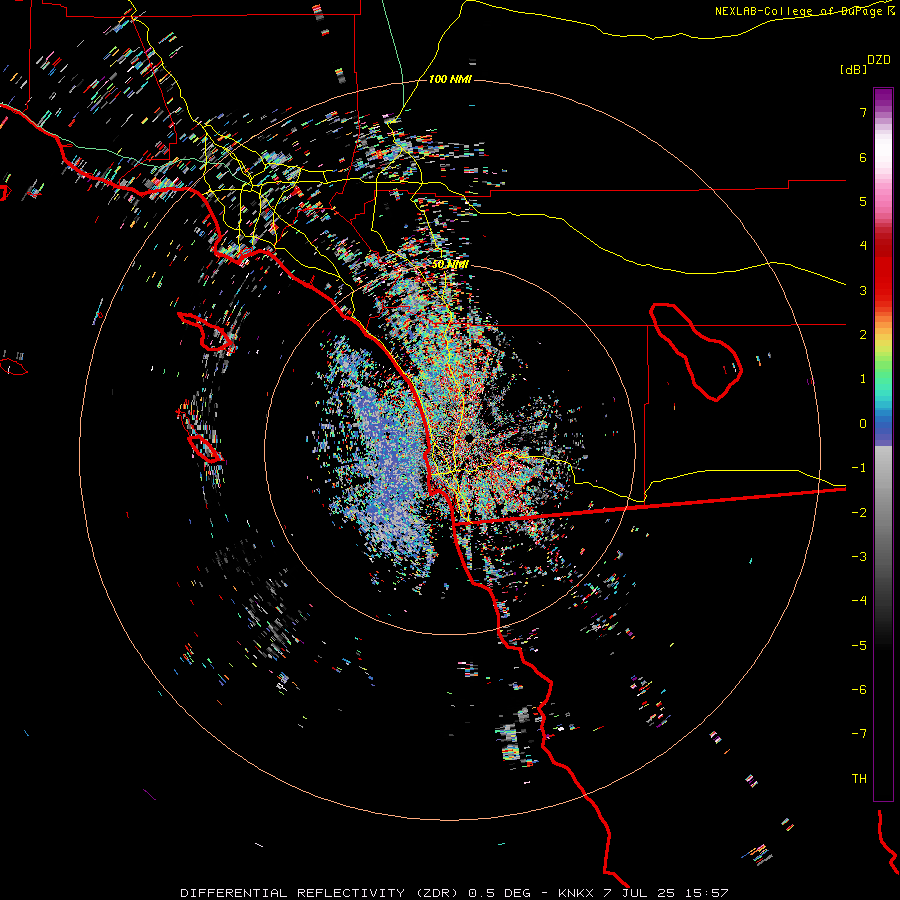The image size is (900, 900).
Task: Click the '50 NMI' range ring label
Action: pyautogui.click(x=450, y=264)
